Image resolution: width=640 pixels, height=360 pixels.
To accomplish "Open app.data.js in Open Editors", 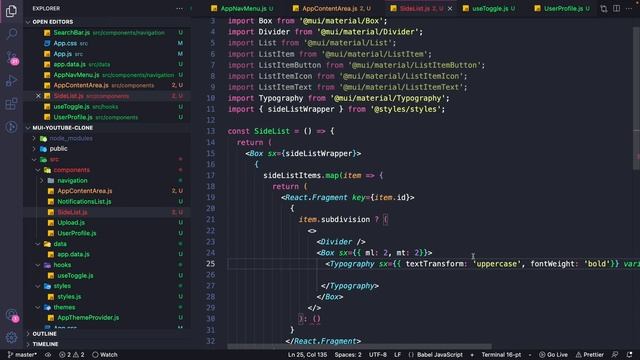I will [69, 64].
